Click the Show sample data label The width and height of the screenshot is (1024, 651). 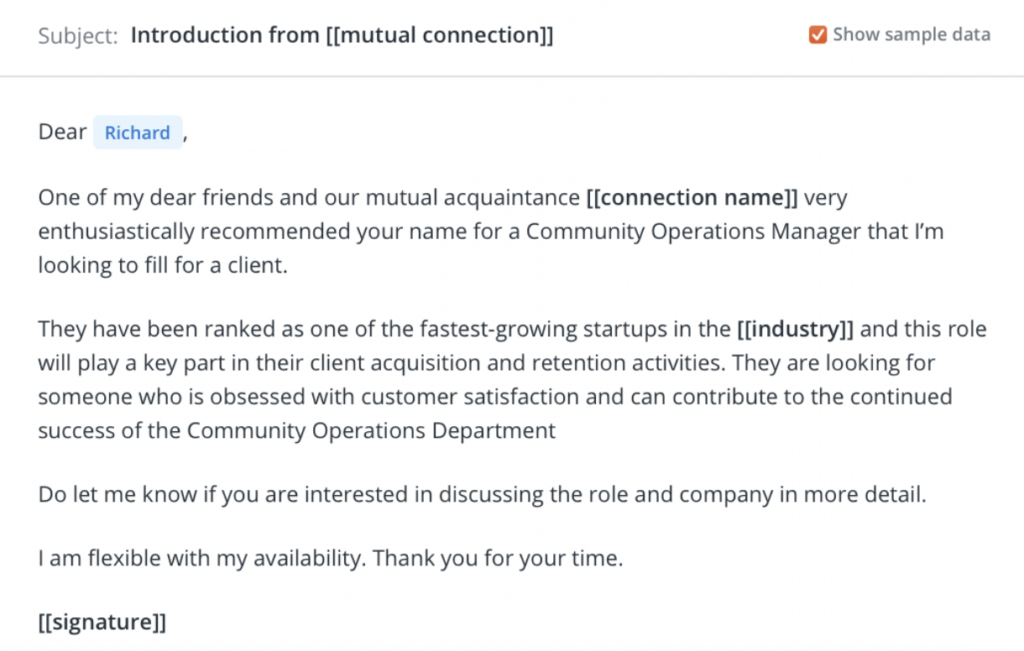point(911,35)
